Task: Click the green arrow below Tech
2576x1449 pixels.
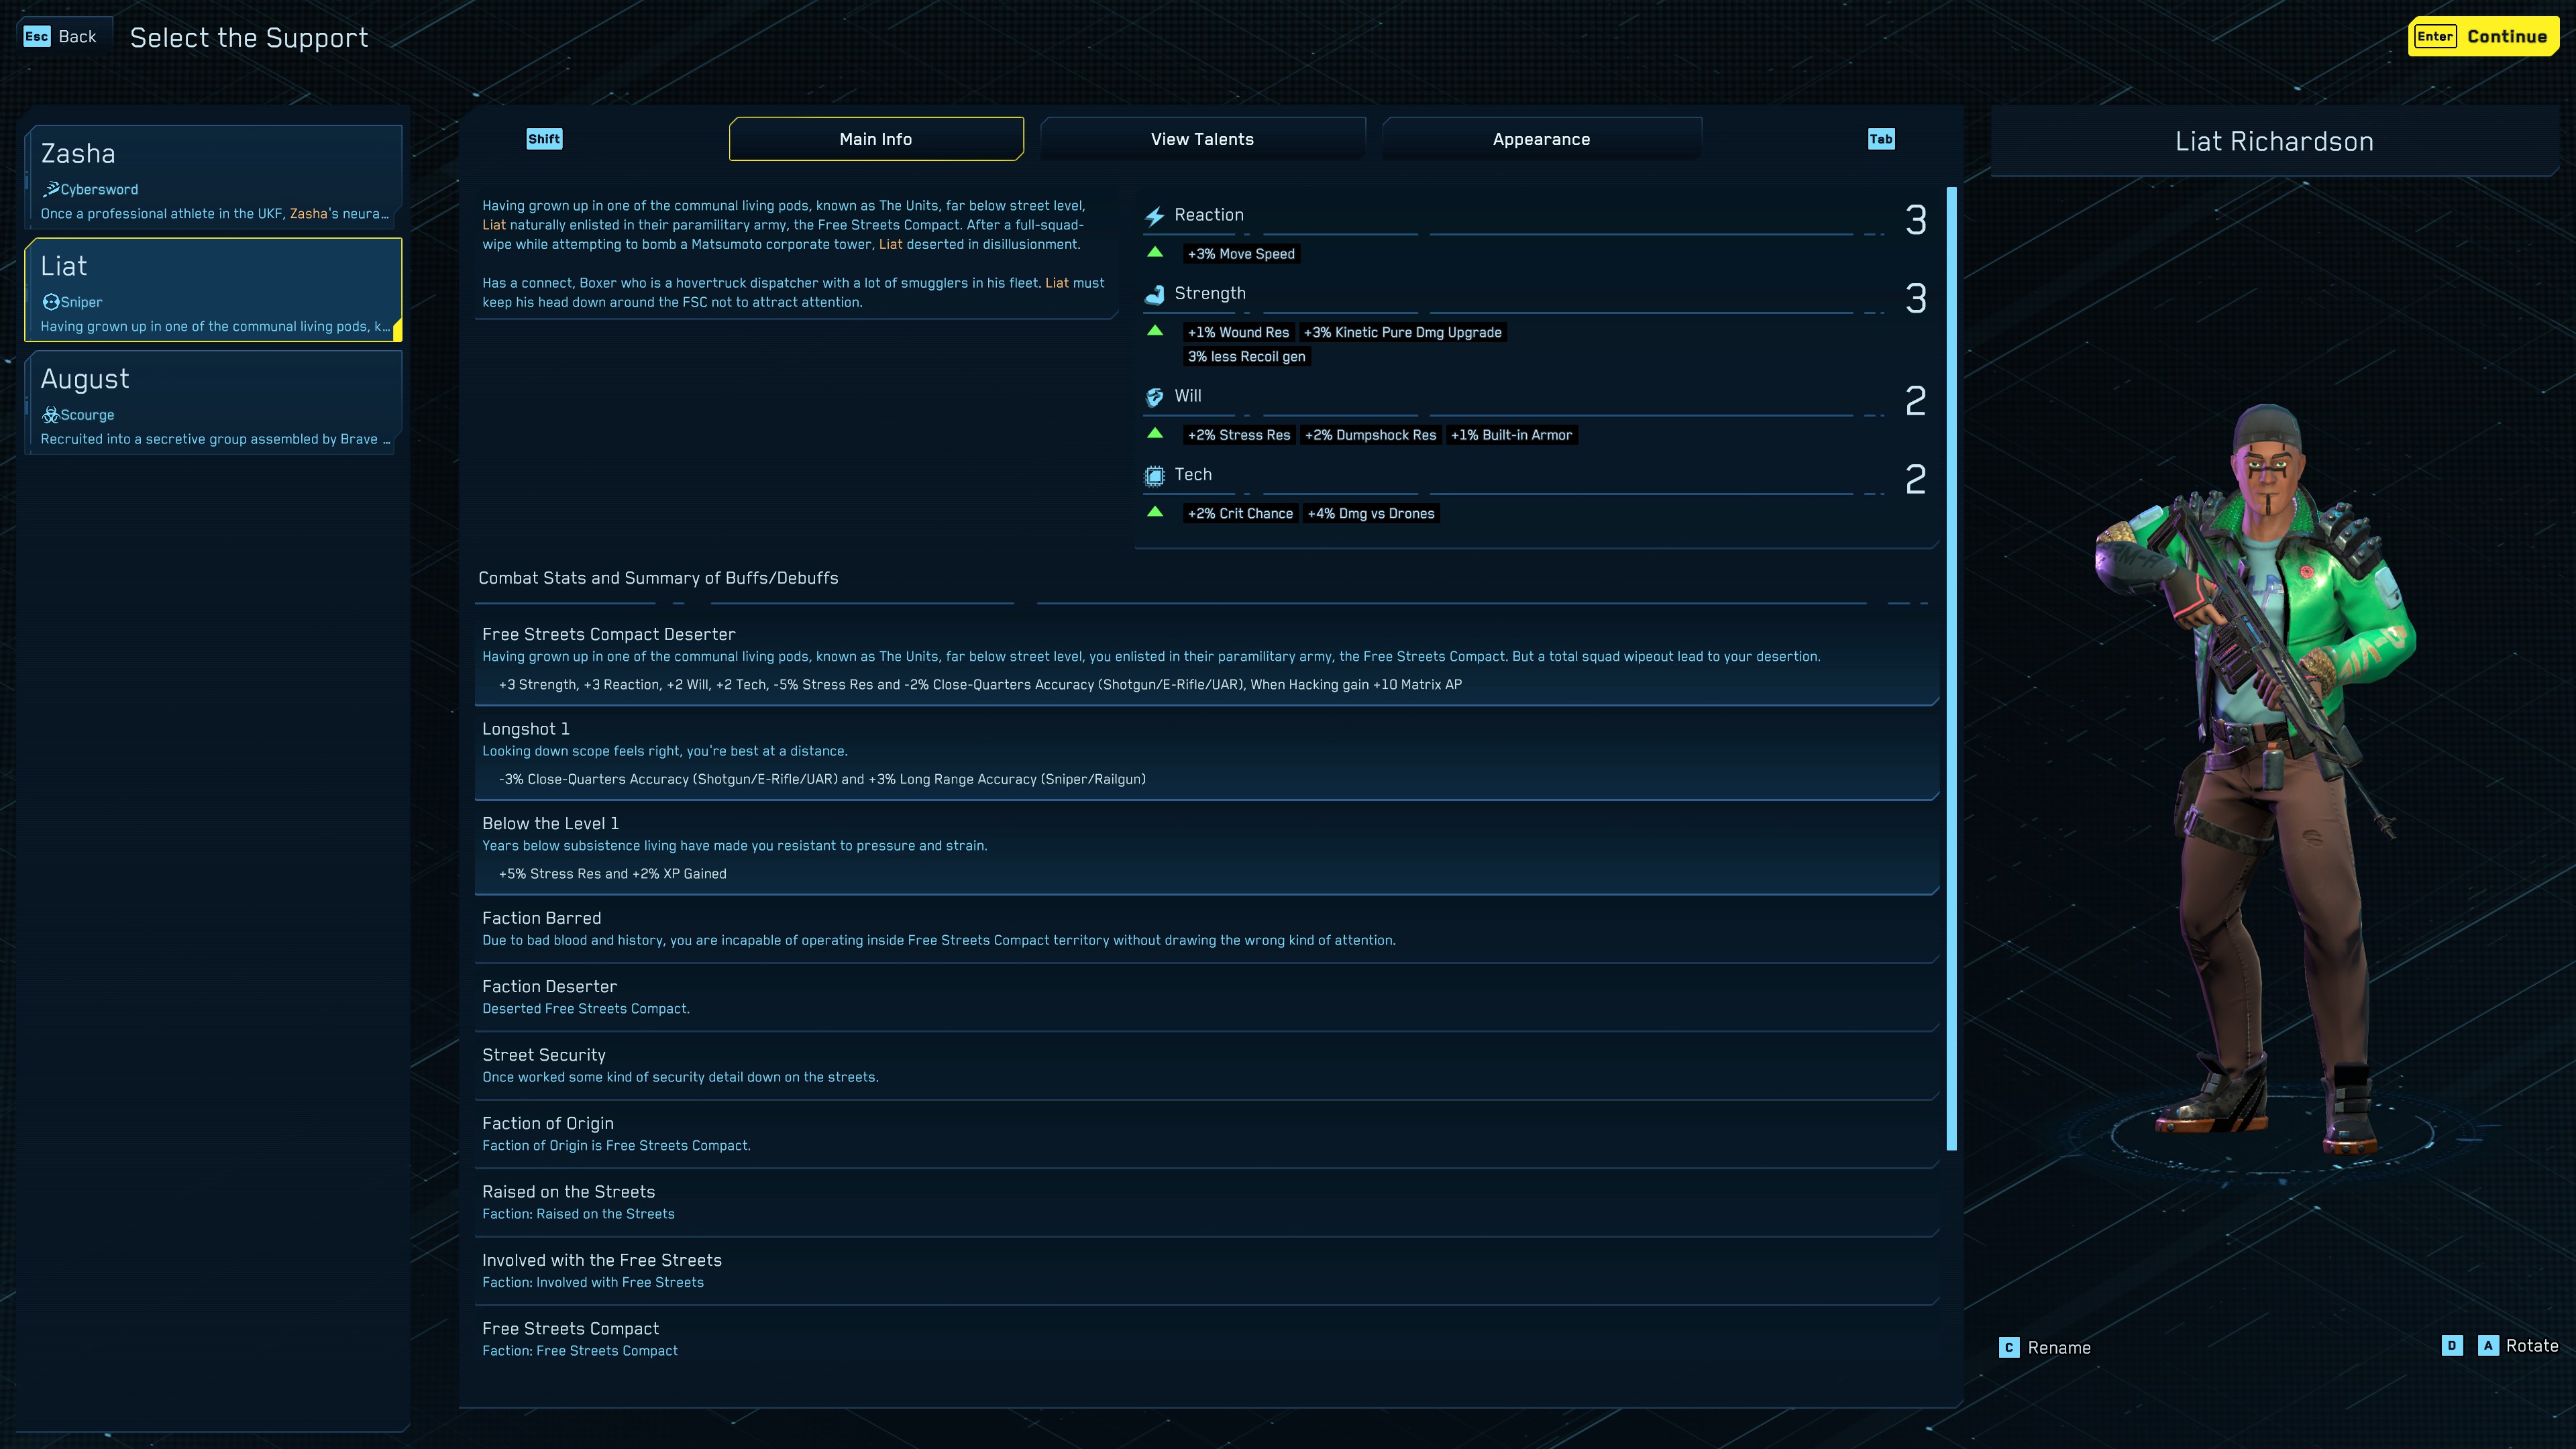Action: [1155, 512]
